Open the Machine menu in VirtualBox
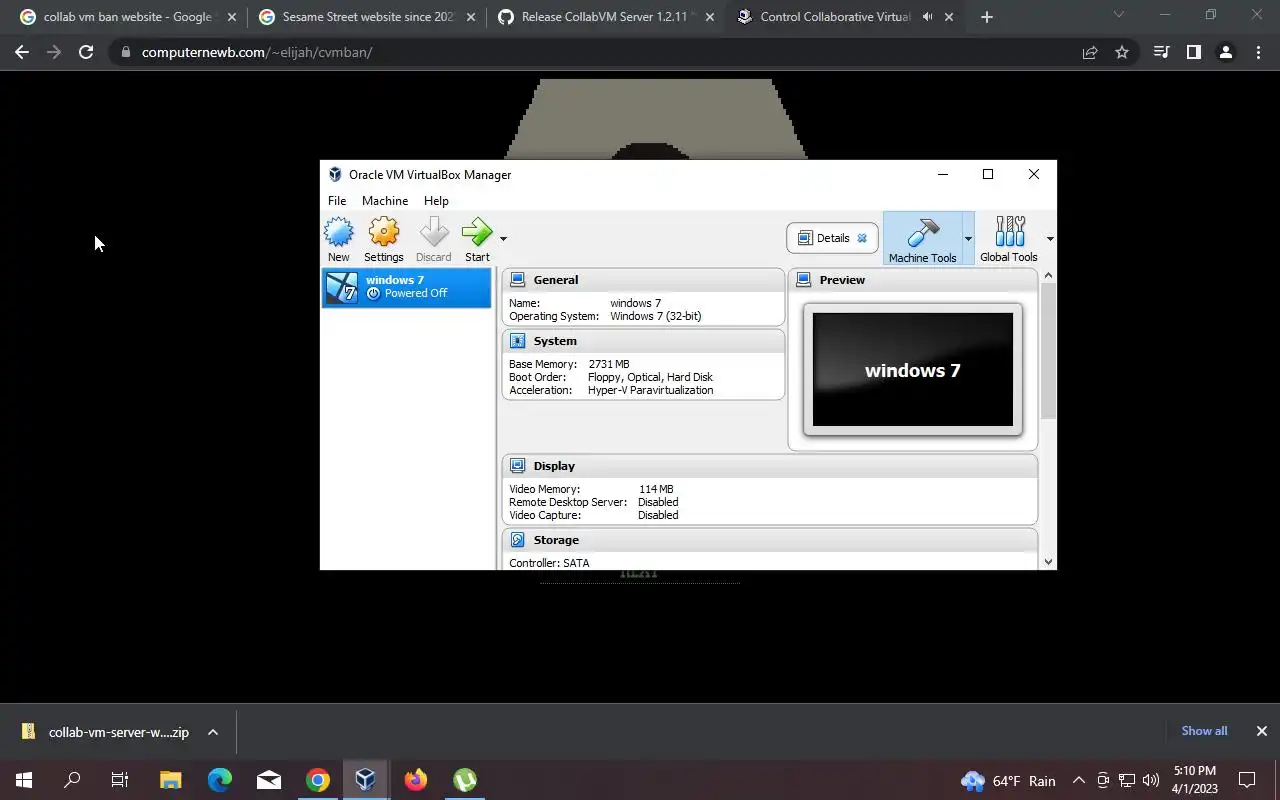This screenshot has height=800, width=1280. [x=385, y=201]
